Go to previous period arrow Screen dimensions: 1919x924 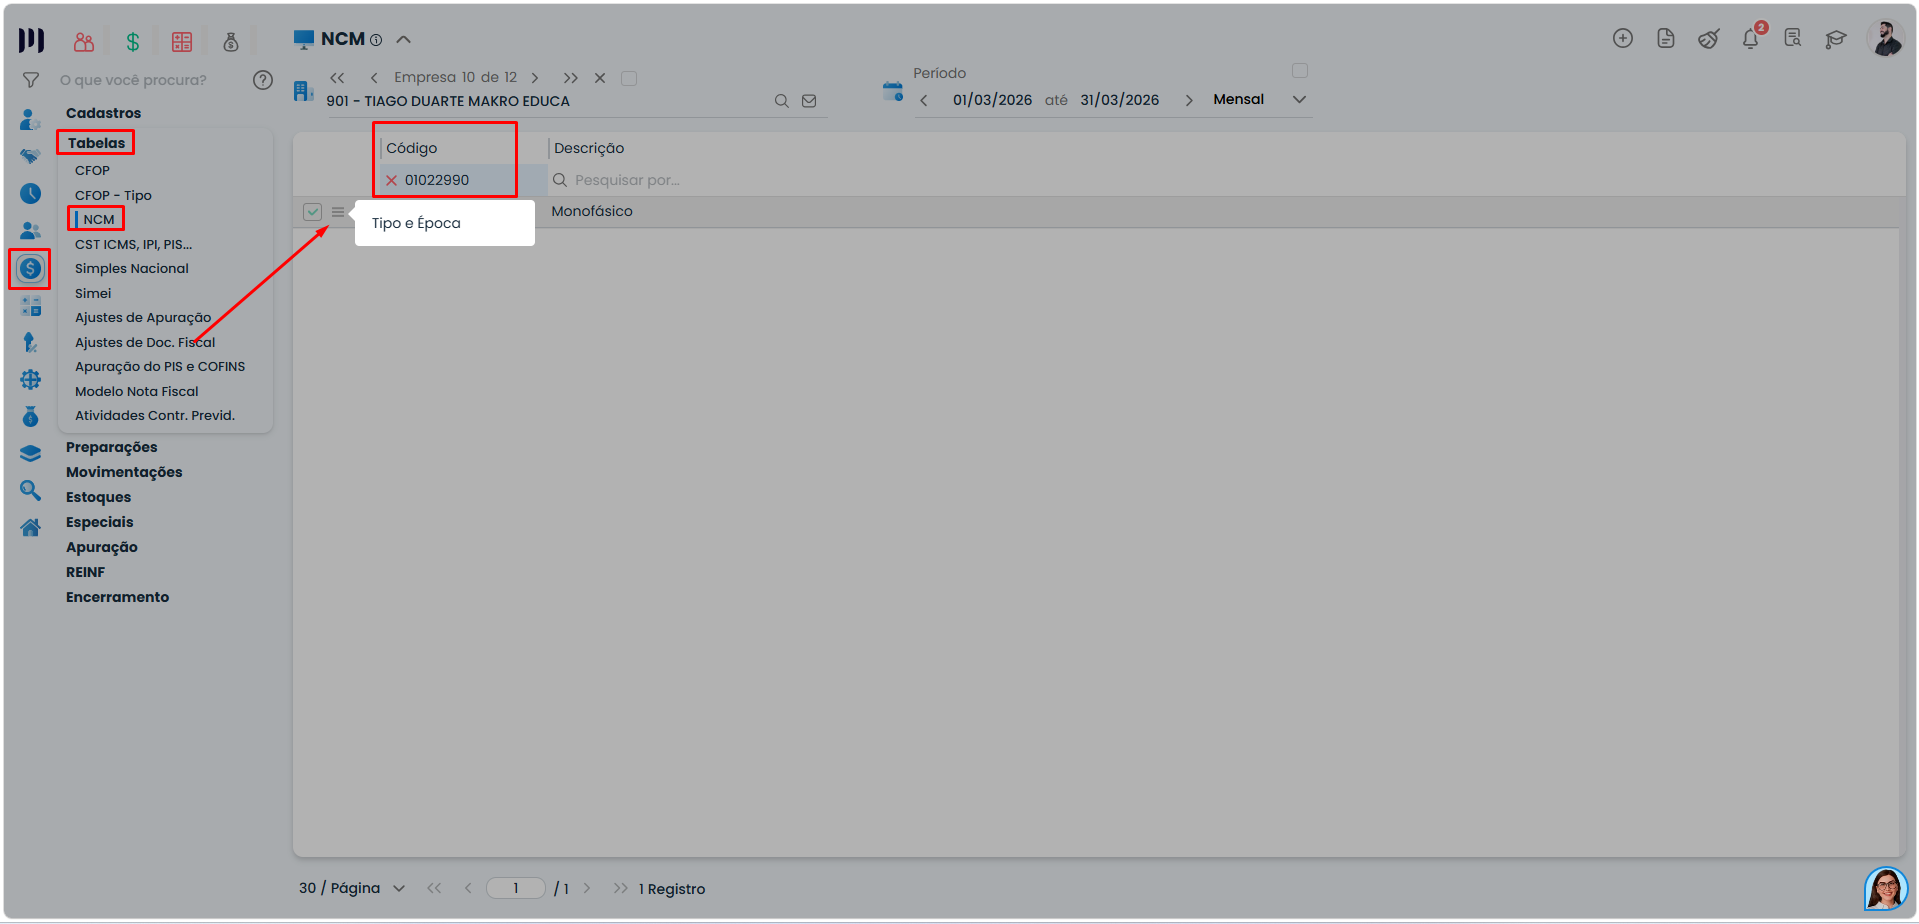coord(924,101)
